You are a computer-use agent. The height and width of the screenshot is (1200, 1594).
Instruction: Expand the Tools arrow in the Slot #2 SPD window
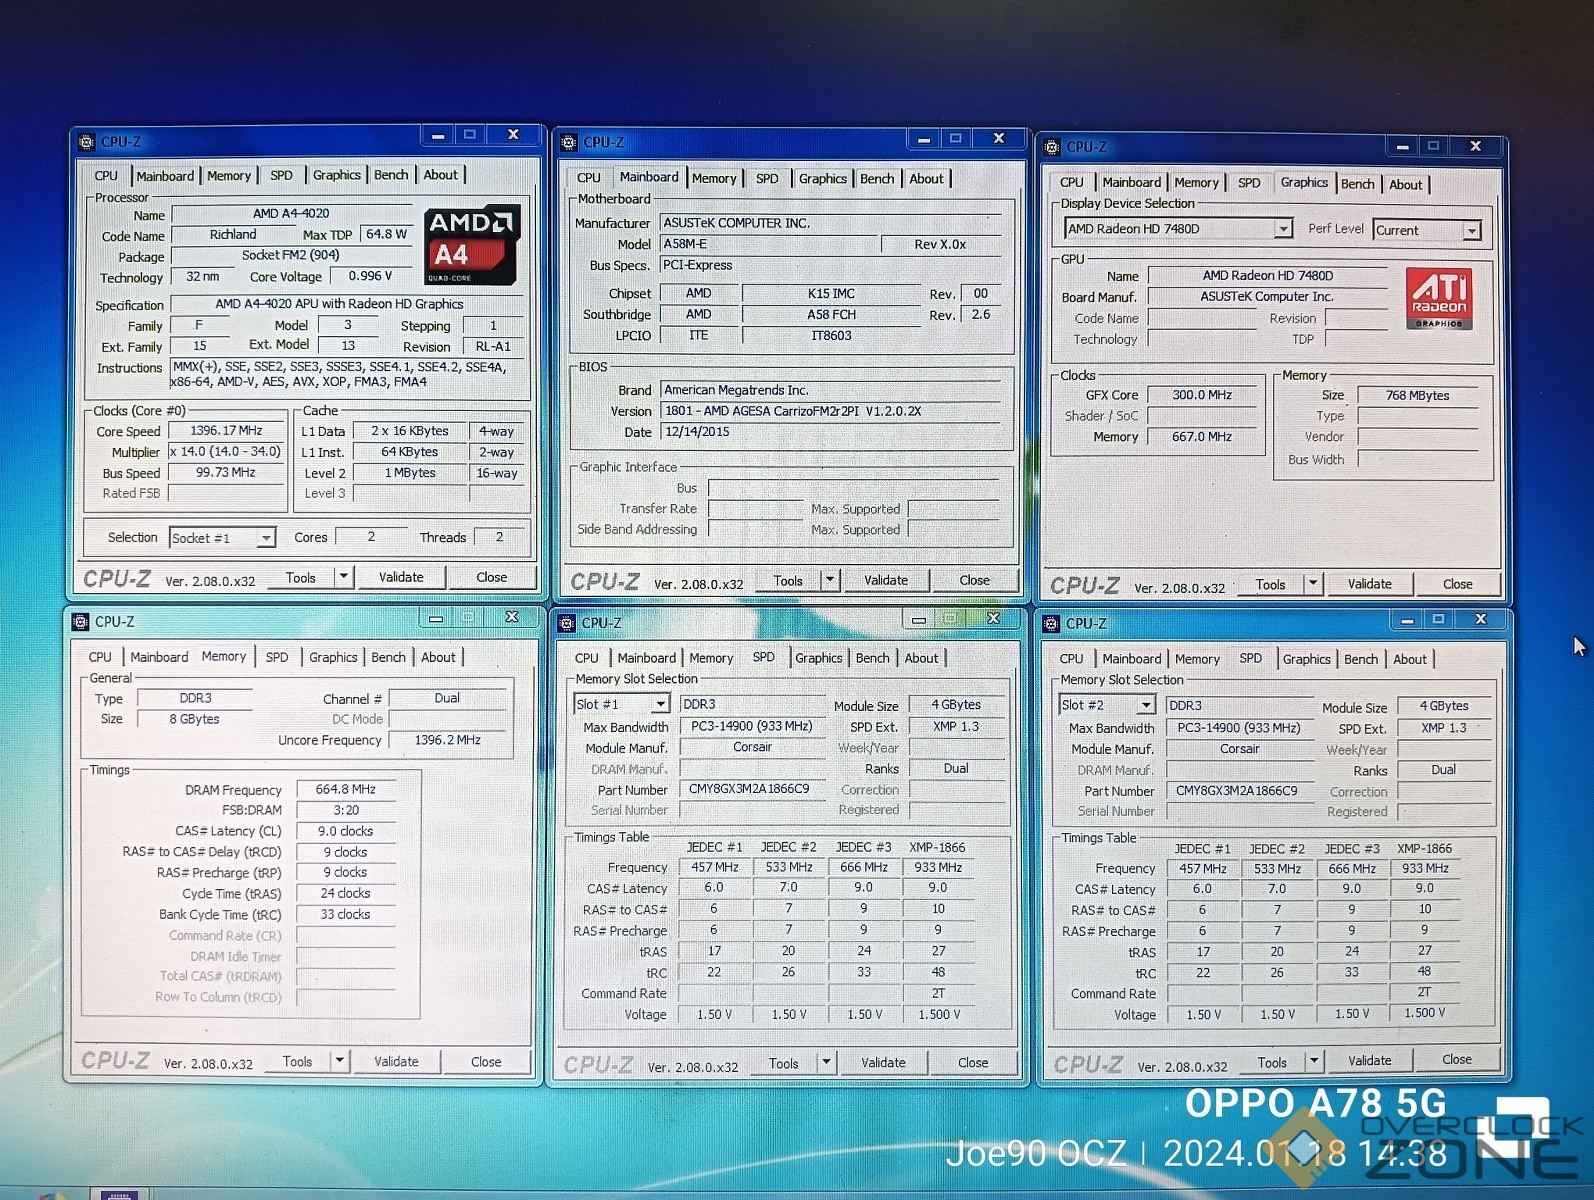tap(1314, 1062)
